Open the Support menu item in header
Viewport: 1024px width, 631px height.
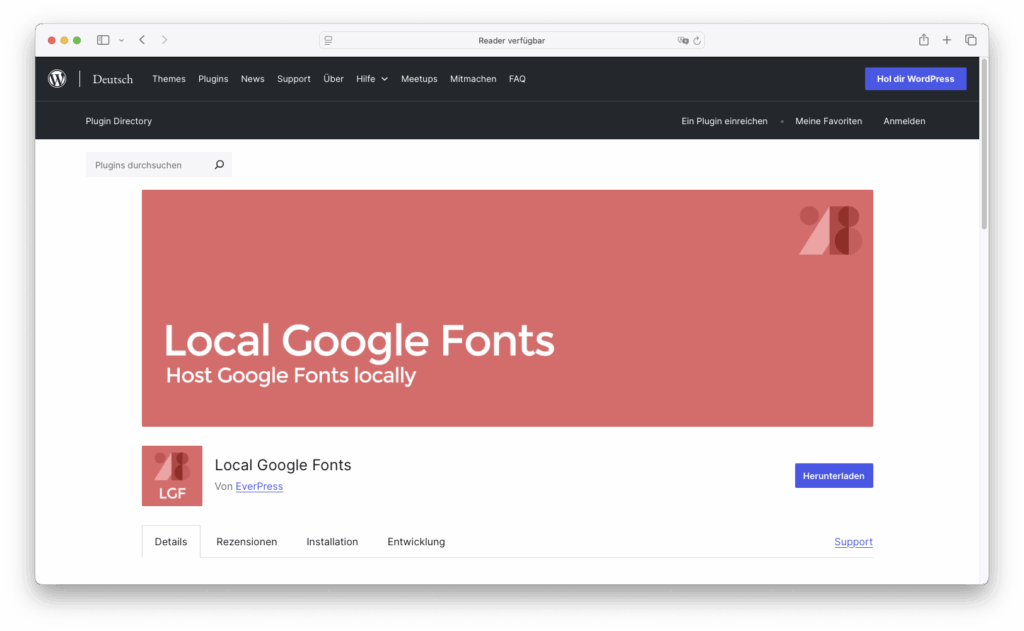(x=294, y=79)
